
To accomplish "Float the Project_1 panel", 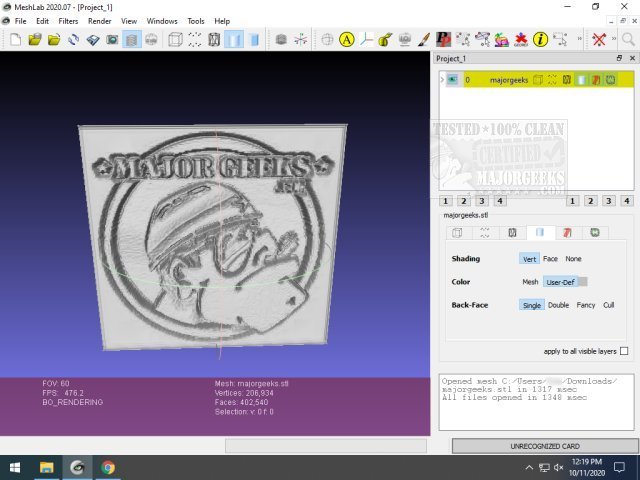I will click(619, 58).
